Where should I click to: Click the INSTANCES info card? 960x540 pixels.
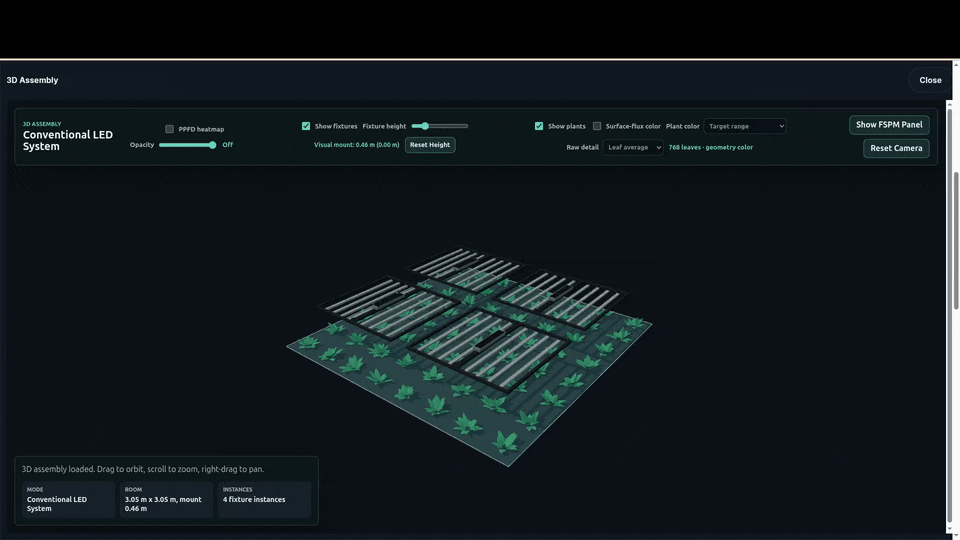[x=264, y=500]
